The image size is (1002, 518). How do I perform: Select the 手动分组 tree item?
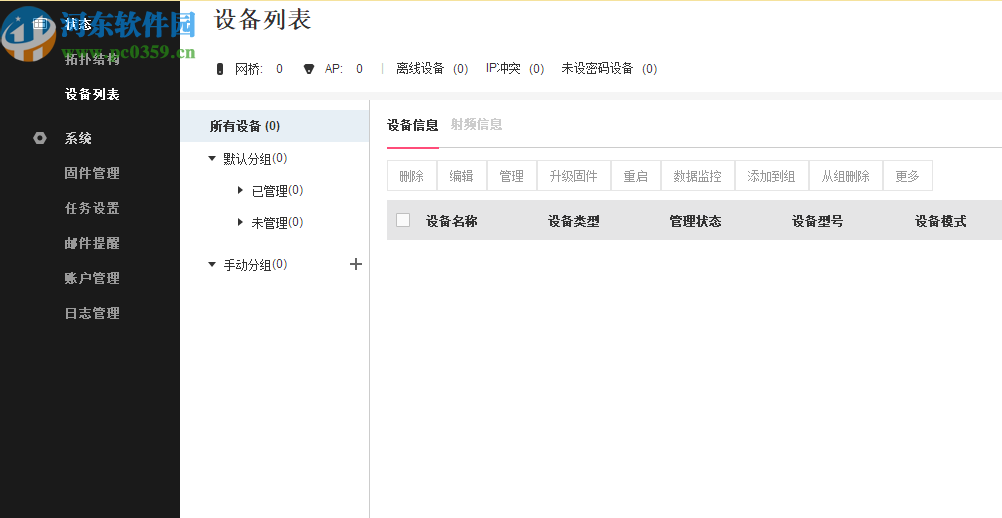[x=255, y=264]
